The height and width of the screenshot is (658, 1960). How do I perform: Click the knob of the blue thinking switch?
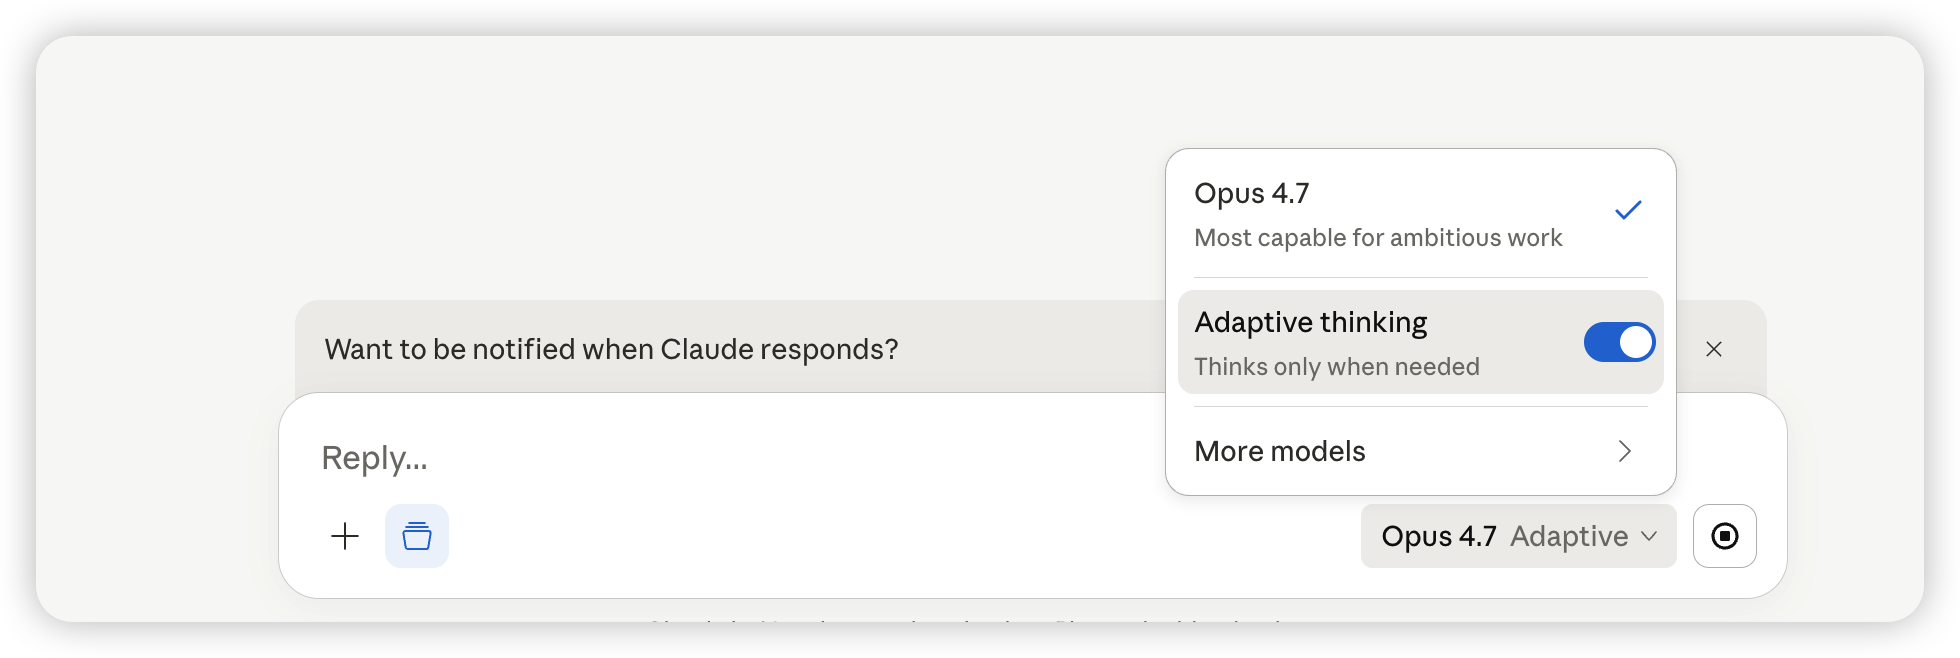pyautogui.click(x=1636, y=342)
